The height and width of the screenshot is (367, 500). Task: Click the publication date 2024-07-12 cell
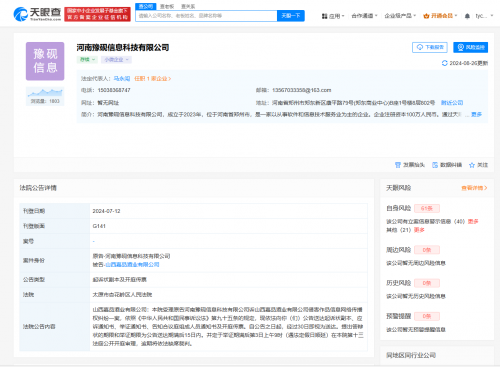[x=228, y=211]
